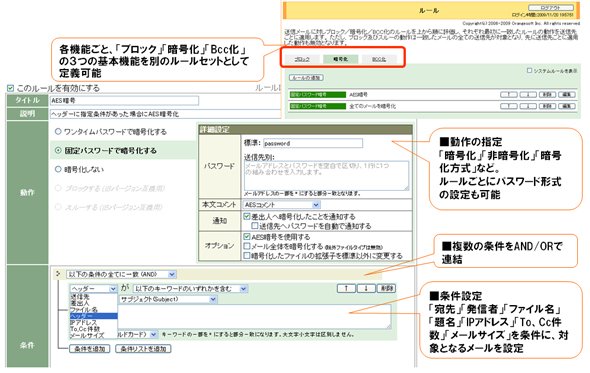Edit the AES暗号 rule

[x=566, y=94]
